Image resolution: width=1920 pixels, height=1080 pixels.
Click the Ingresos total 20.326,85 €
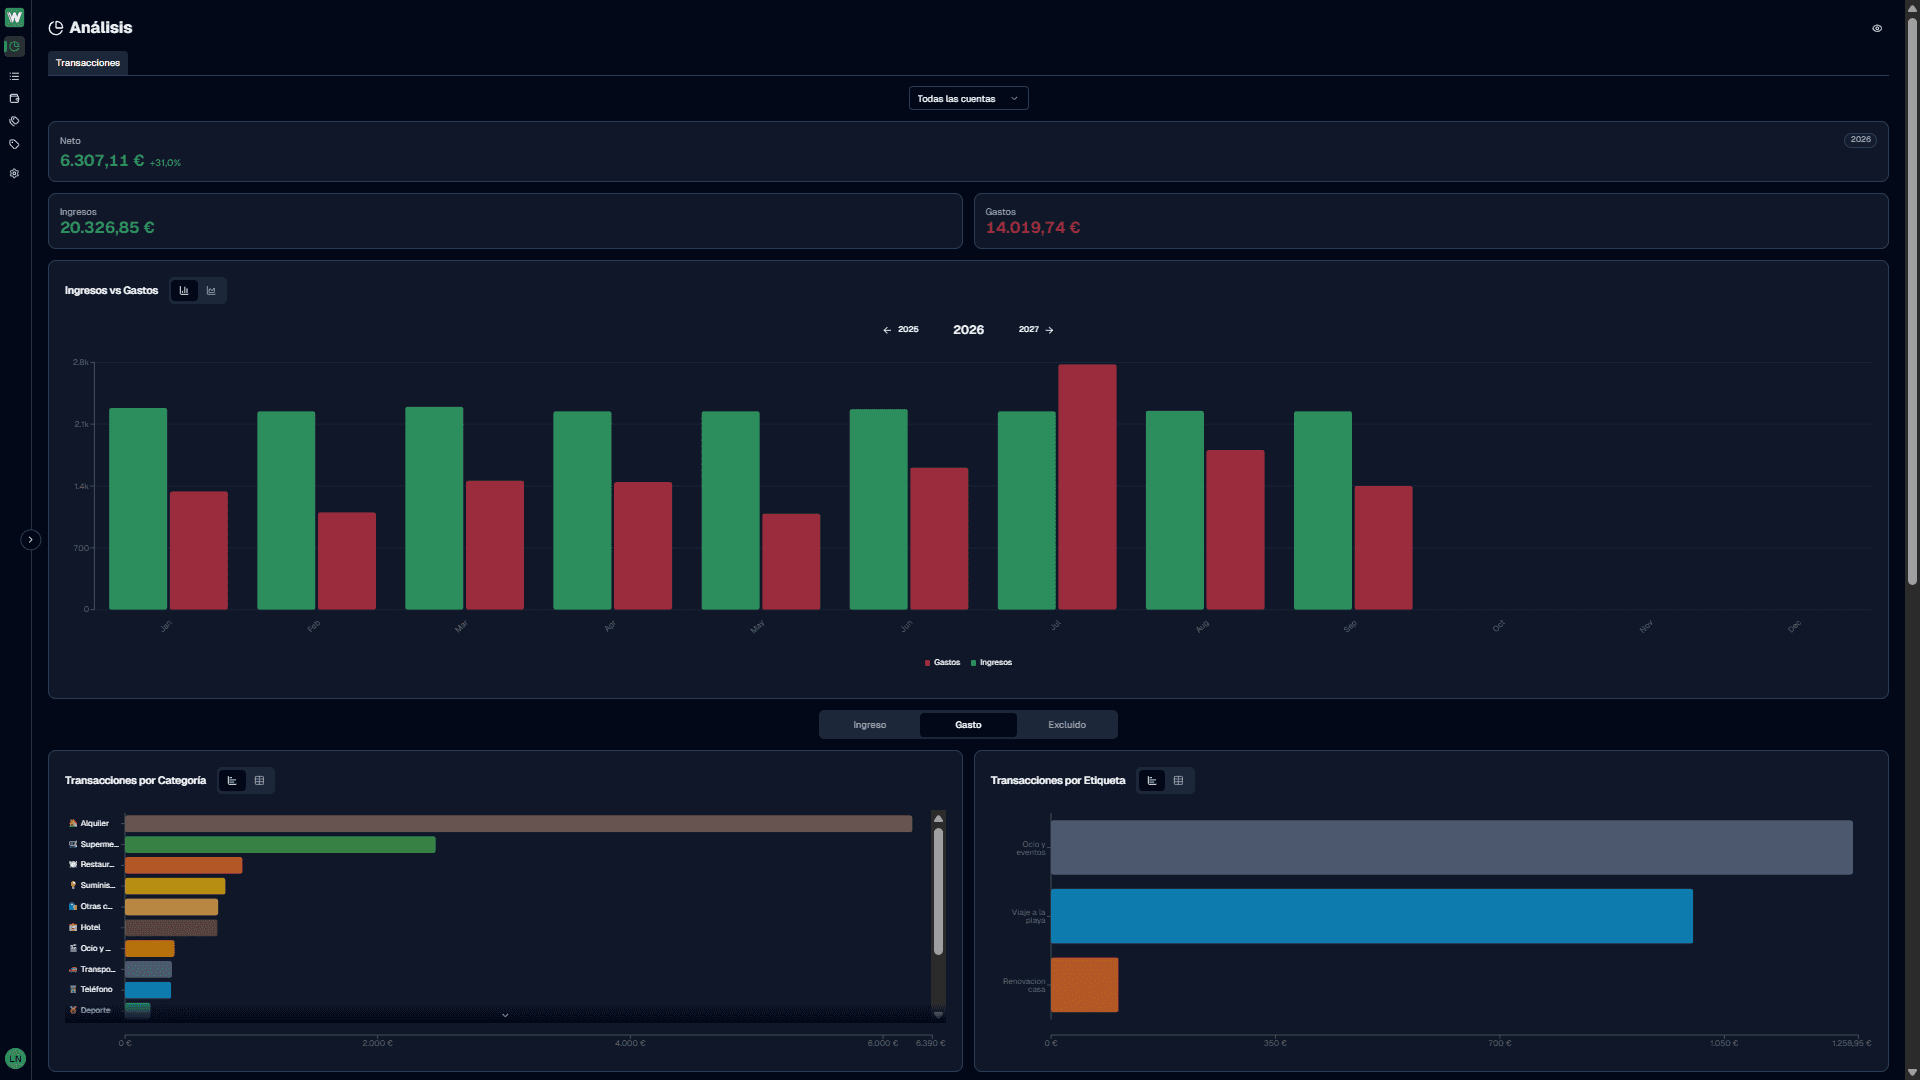[x=107, y=228]
